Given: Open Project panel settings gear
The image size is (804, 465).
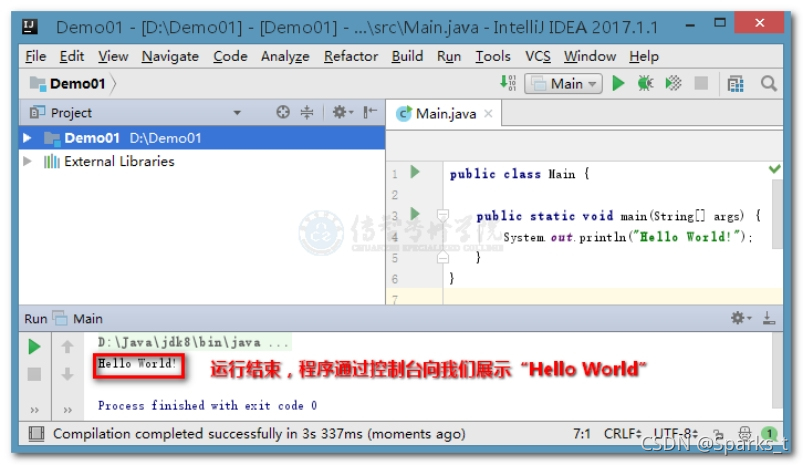Looking at the screenshot, I should pyautogui.click(x=343, y=112).
